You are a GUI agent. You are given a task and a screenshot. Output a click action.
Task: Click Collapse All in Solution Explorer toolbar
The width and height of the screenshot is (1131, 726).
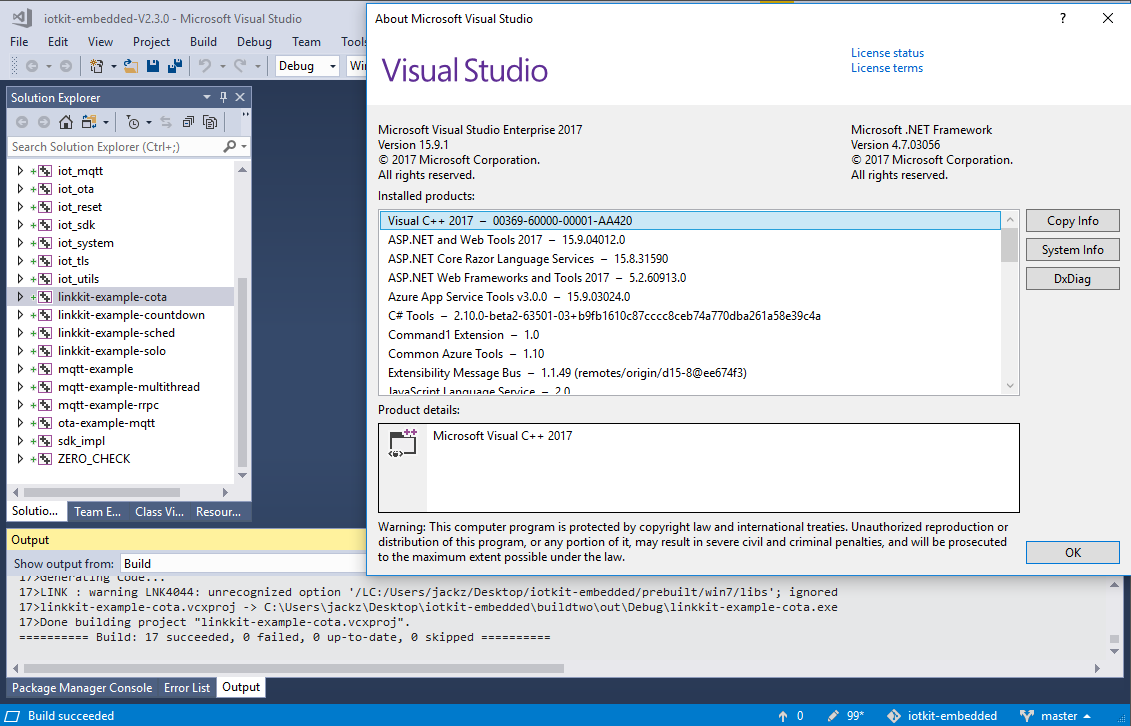pyautogui.click(x=188, y=122)
